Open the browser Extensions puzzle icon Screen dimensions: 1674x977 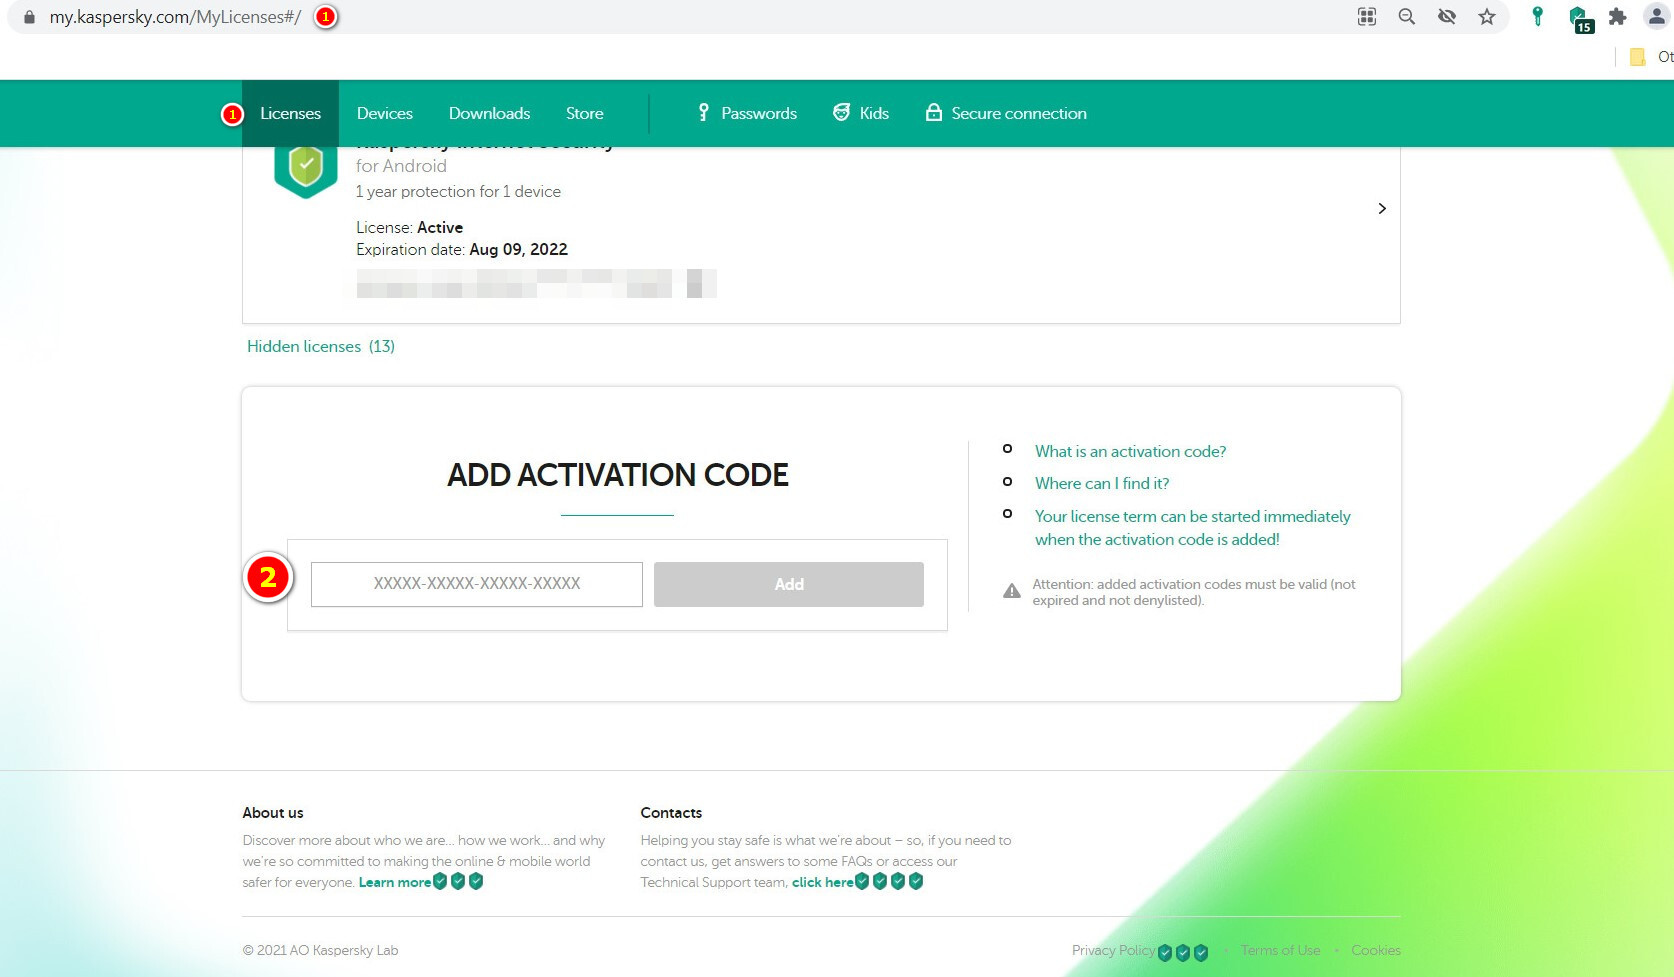(1617, 16)
